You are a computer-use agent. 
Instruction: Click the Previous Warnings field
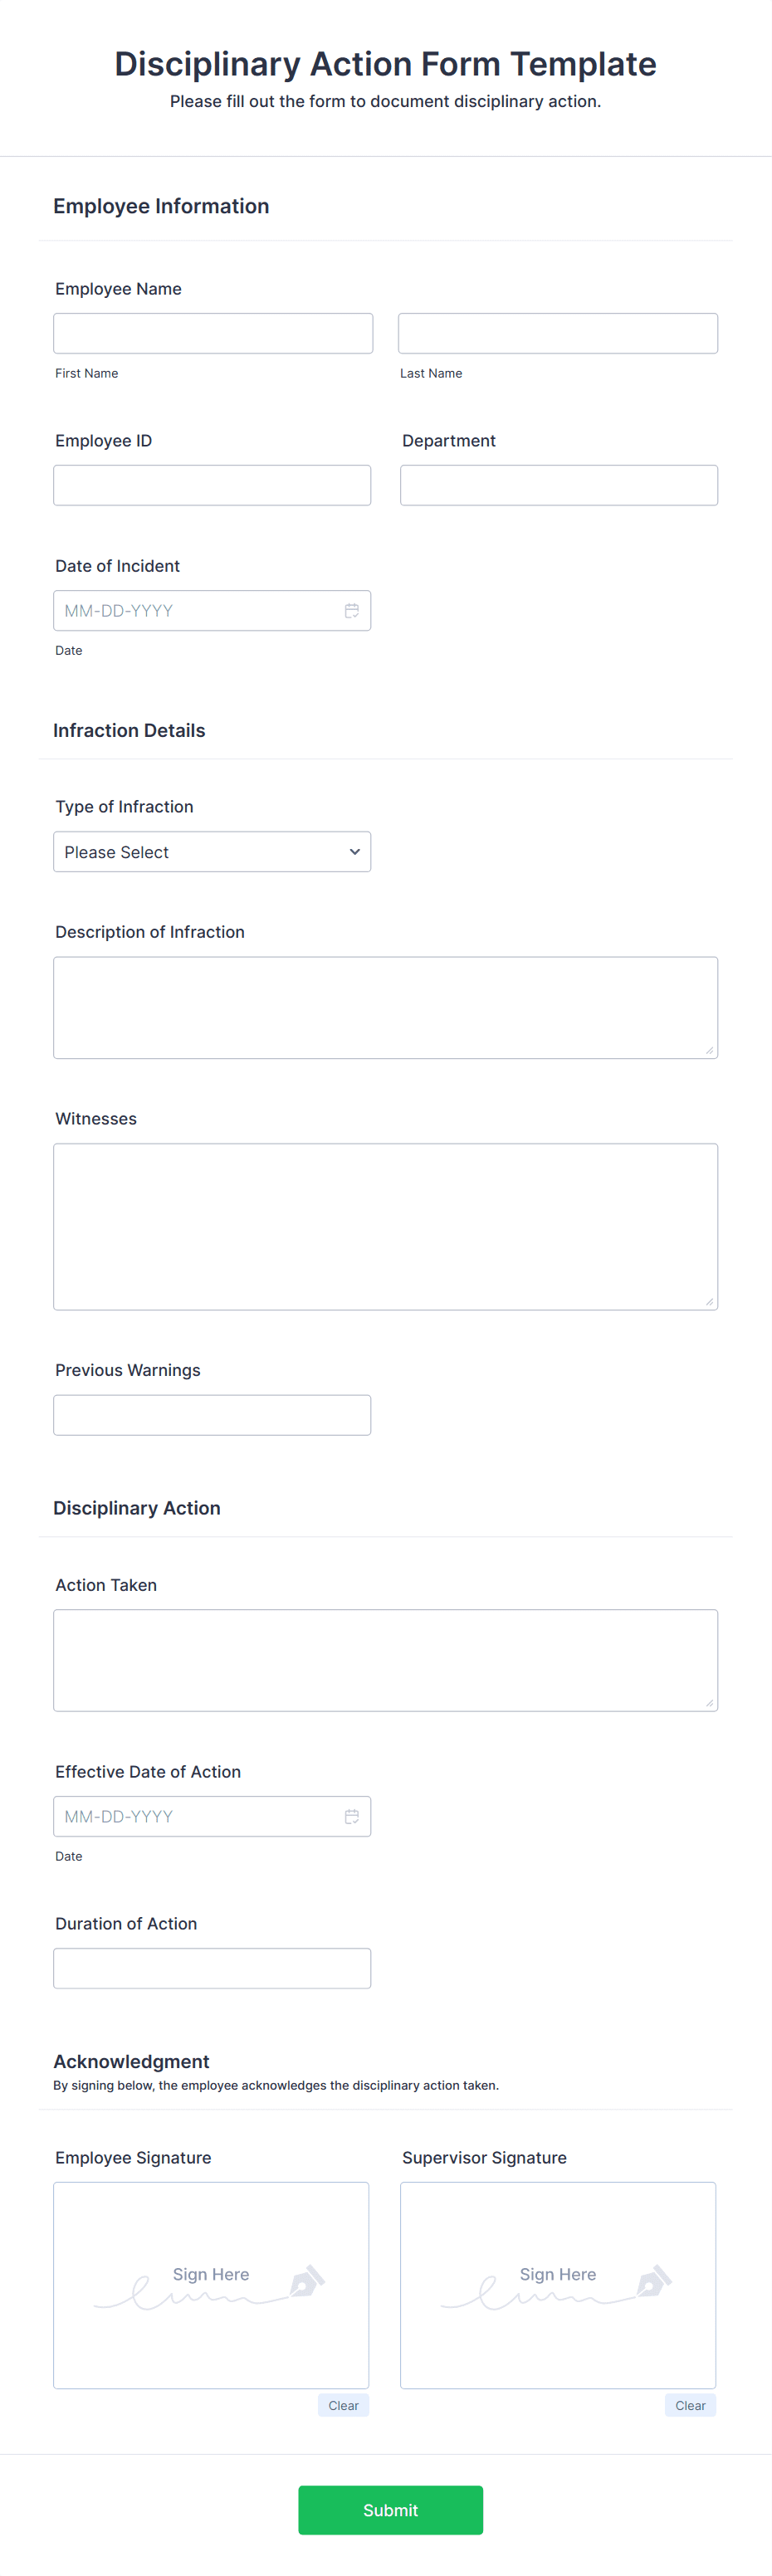pos(212,1415)
